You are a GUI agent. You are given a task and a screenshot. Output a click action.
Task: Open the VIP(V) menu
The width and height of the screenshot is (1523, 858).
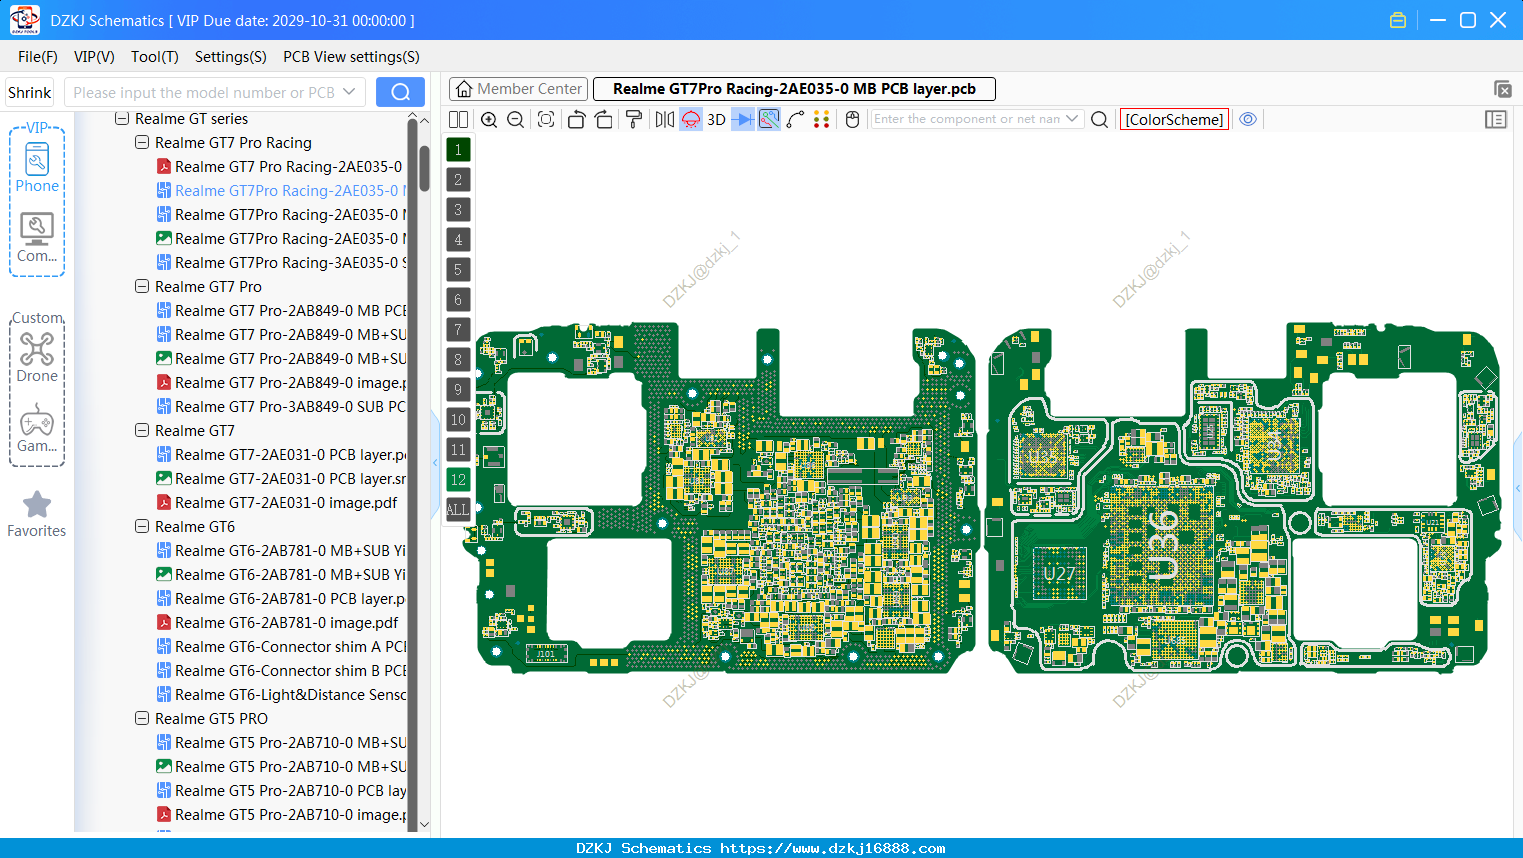point(94,57)
